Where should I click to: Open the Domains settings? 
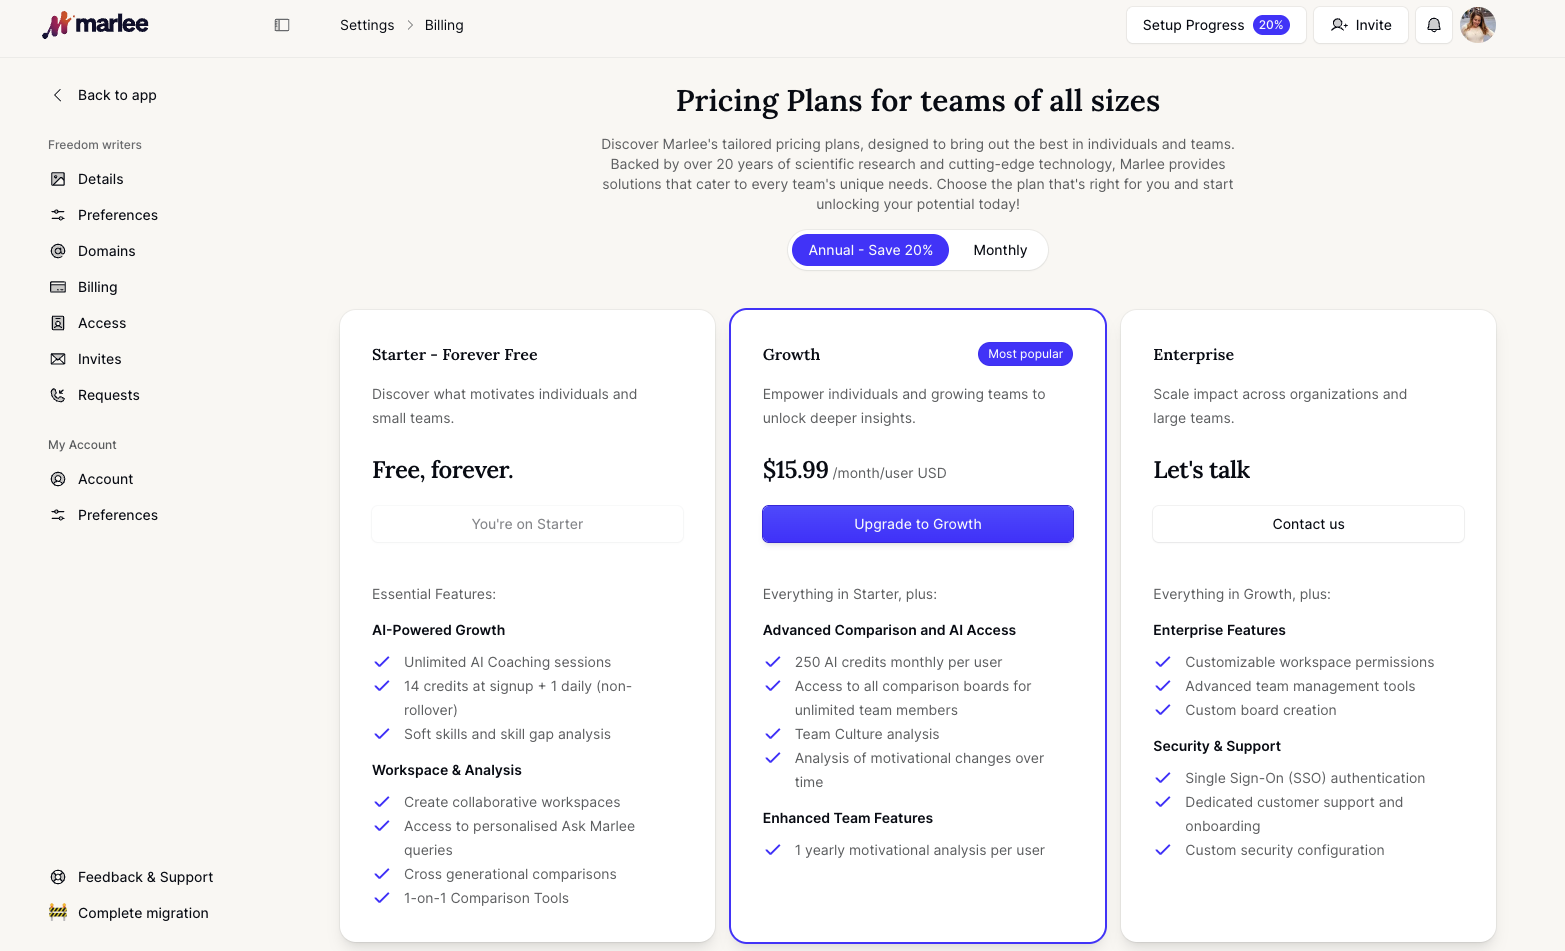click(106, 251)
